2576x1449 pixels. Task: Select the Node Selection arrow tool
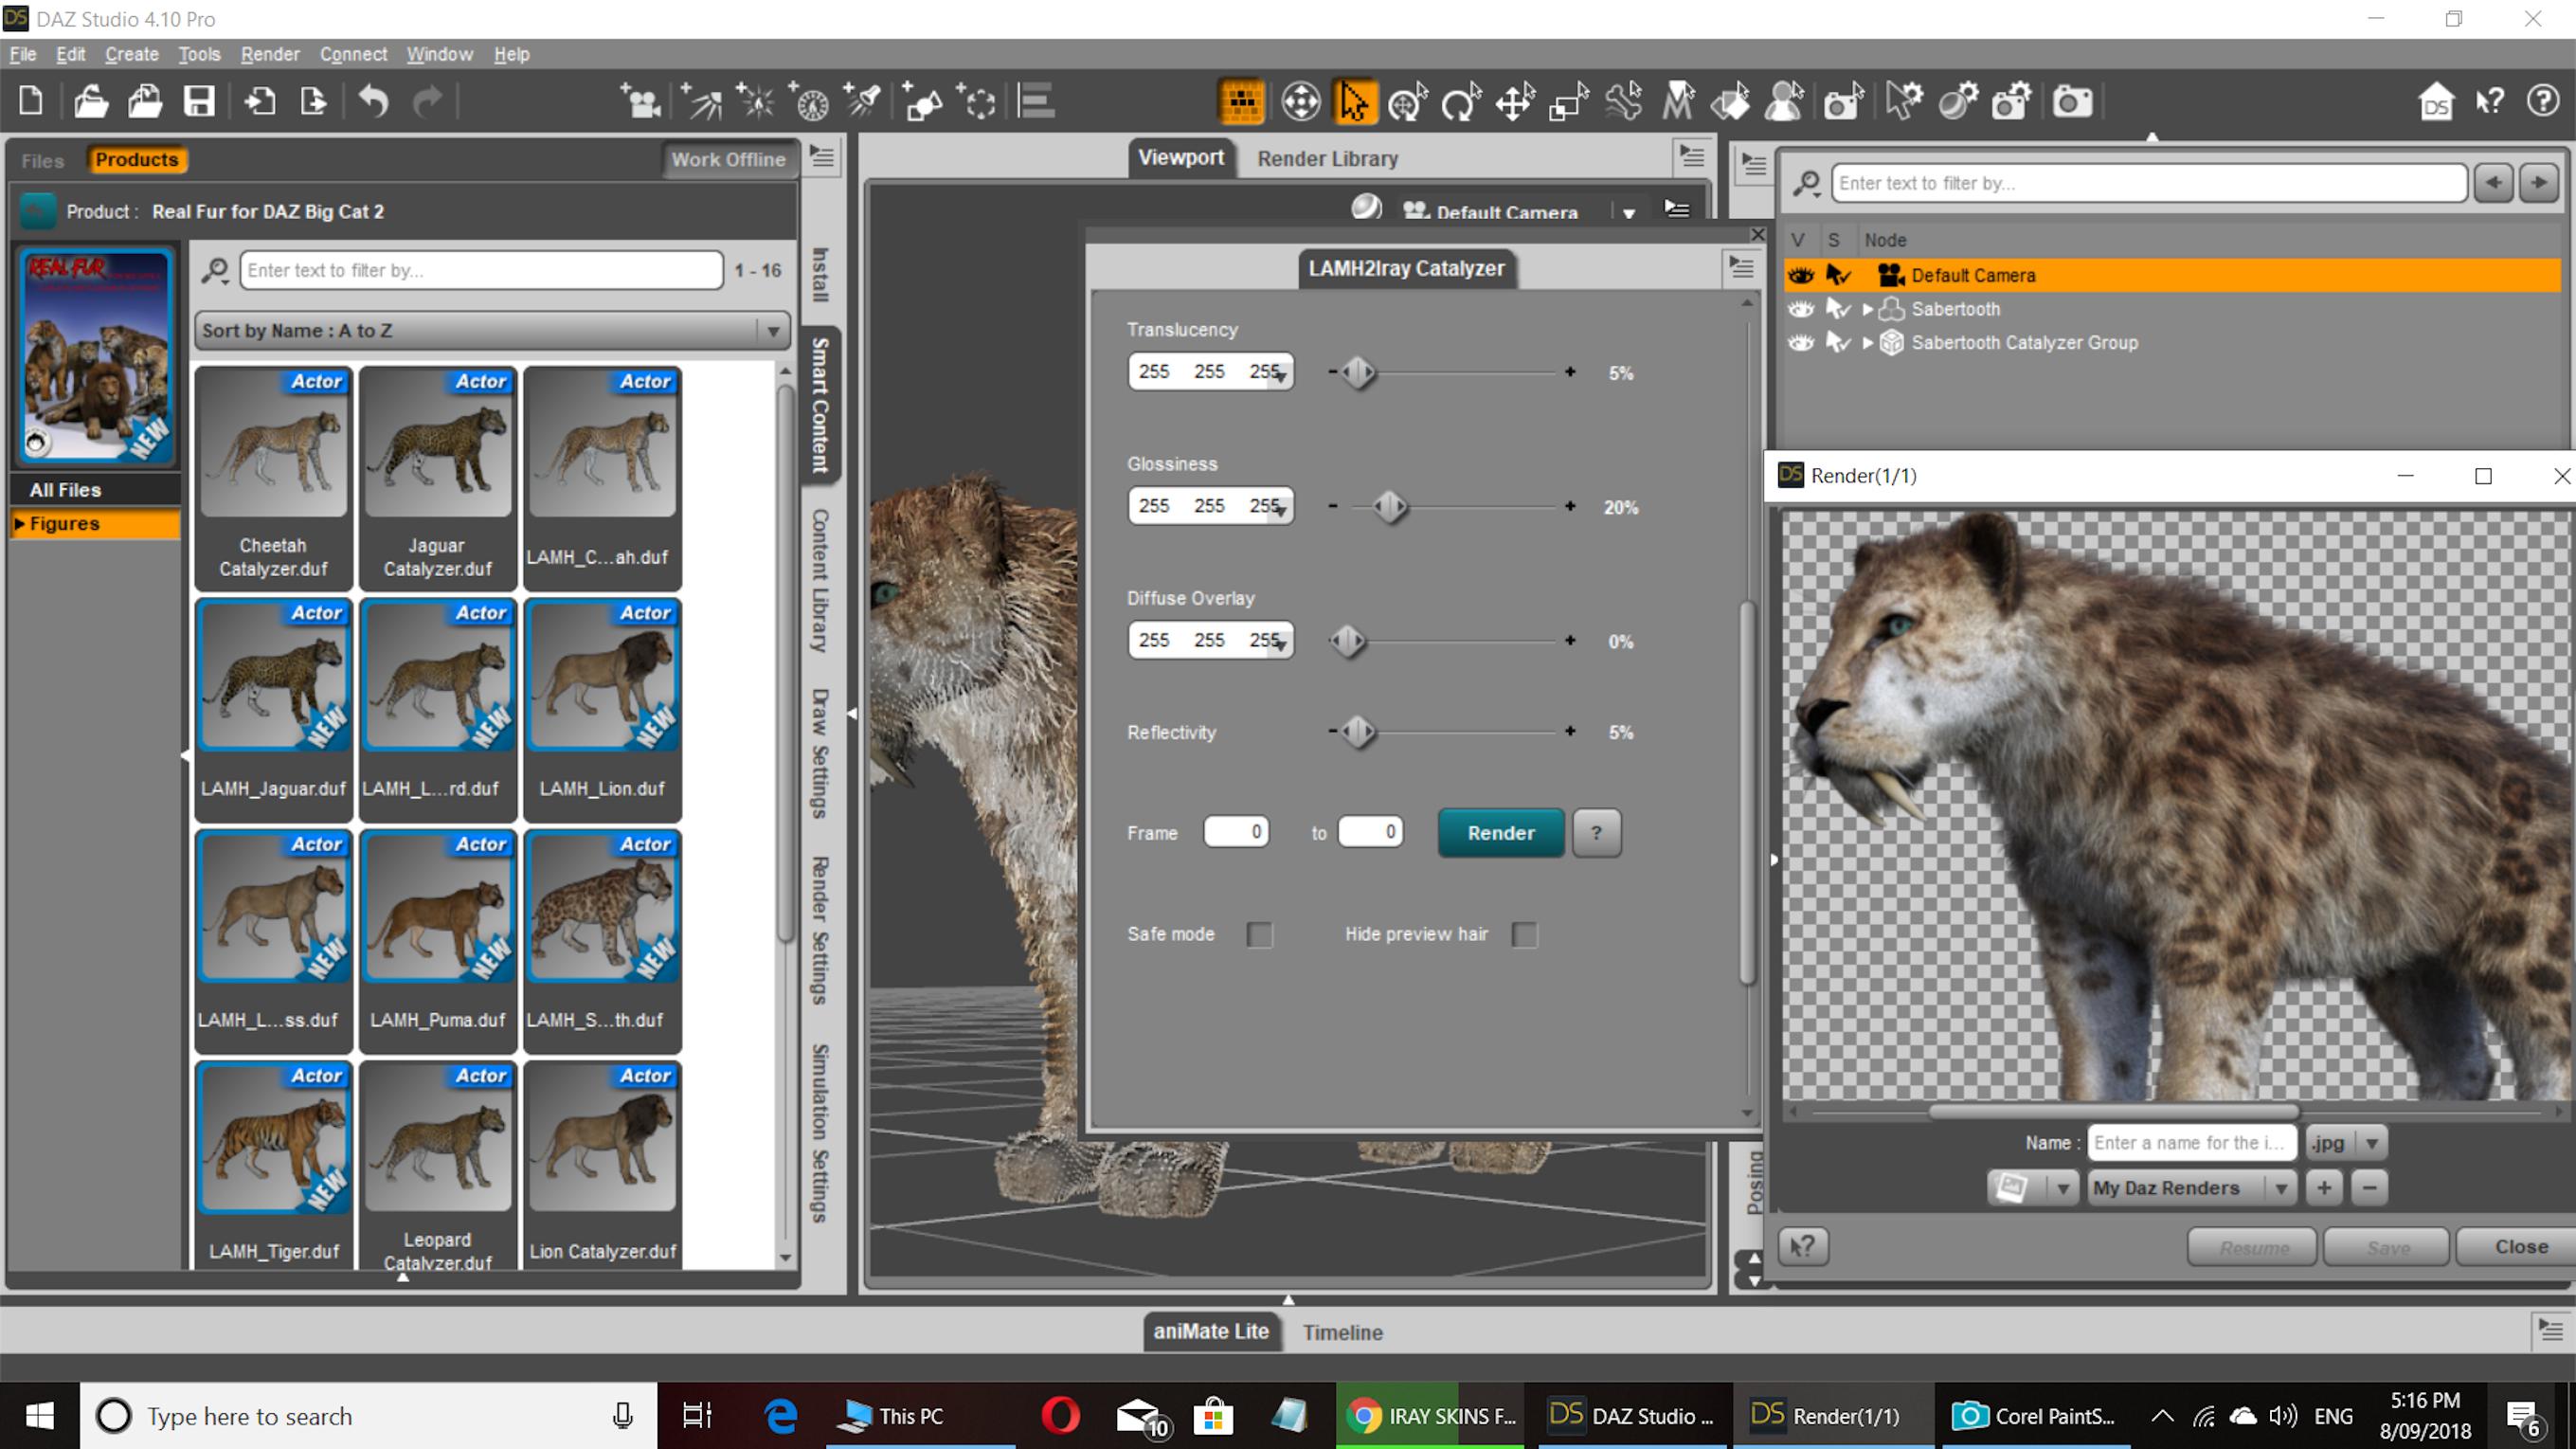(1354, 102)
